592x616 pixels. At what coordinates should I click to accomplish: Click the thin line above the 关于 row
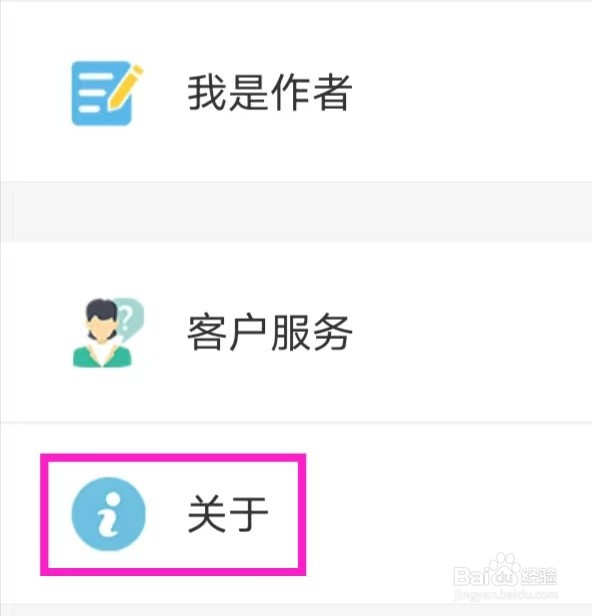[296, 422]
